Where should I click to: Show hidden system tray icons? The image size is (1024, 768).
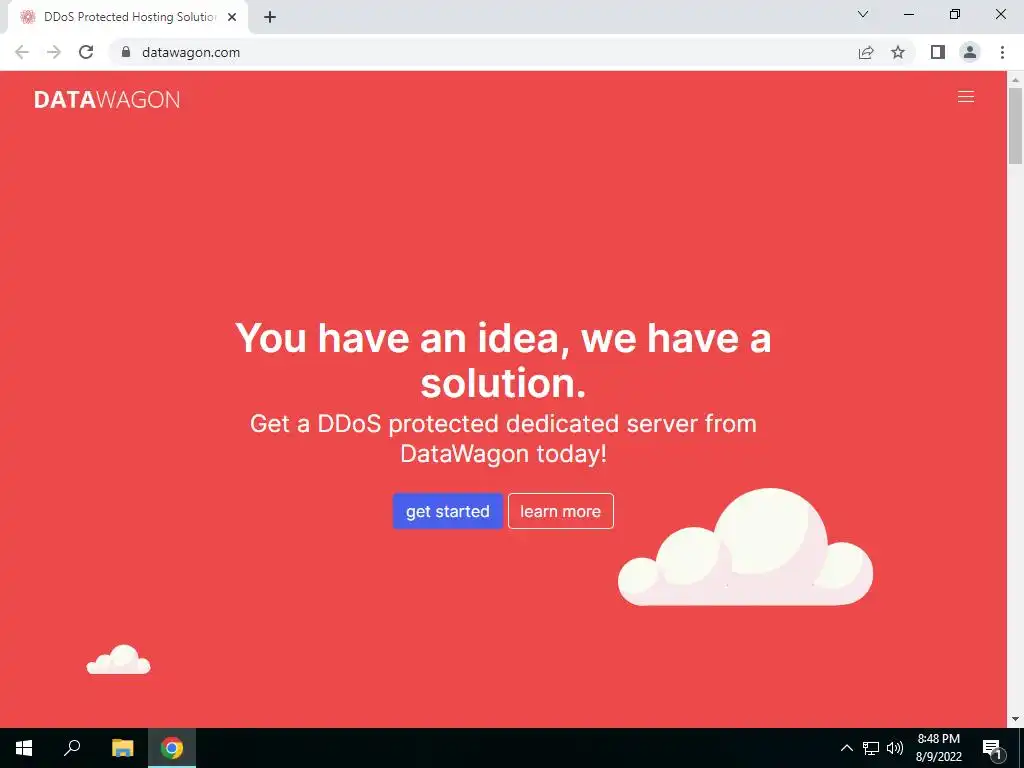846,748
